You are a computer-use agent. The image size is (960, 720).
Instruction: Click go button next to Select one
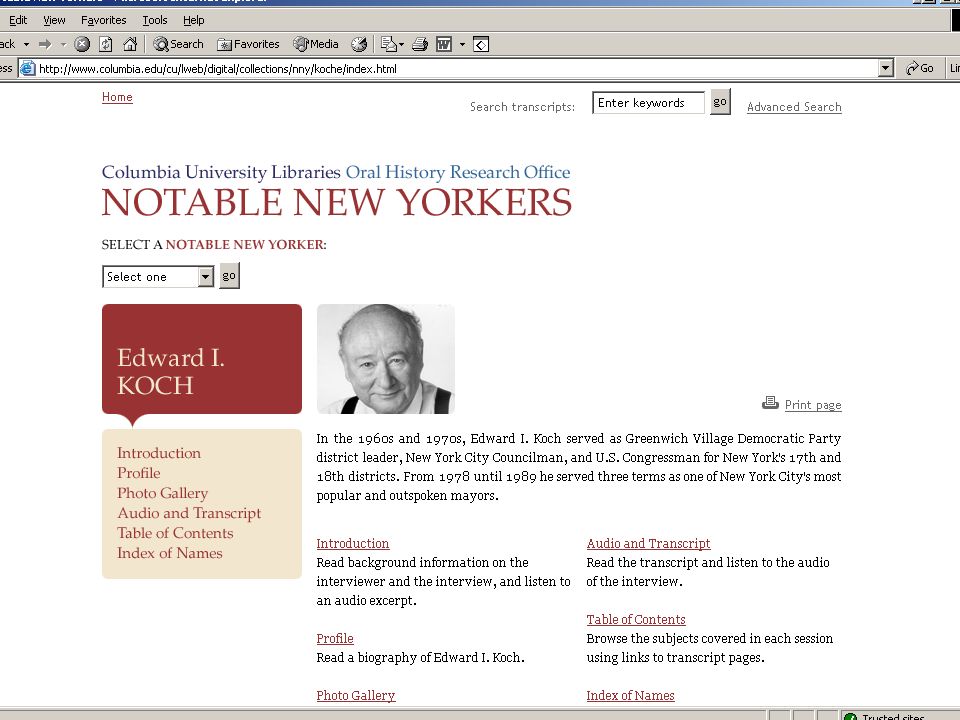[229, 276]
